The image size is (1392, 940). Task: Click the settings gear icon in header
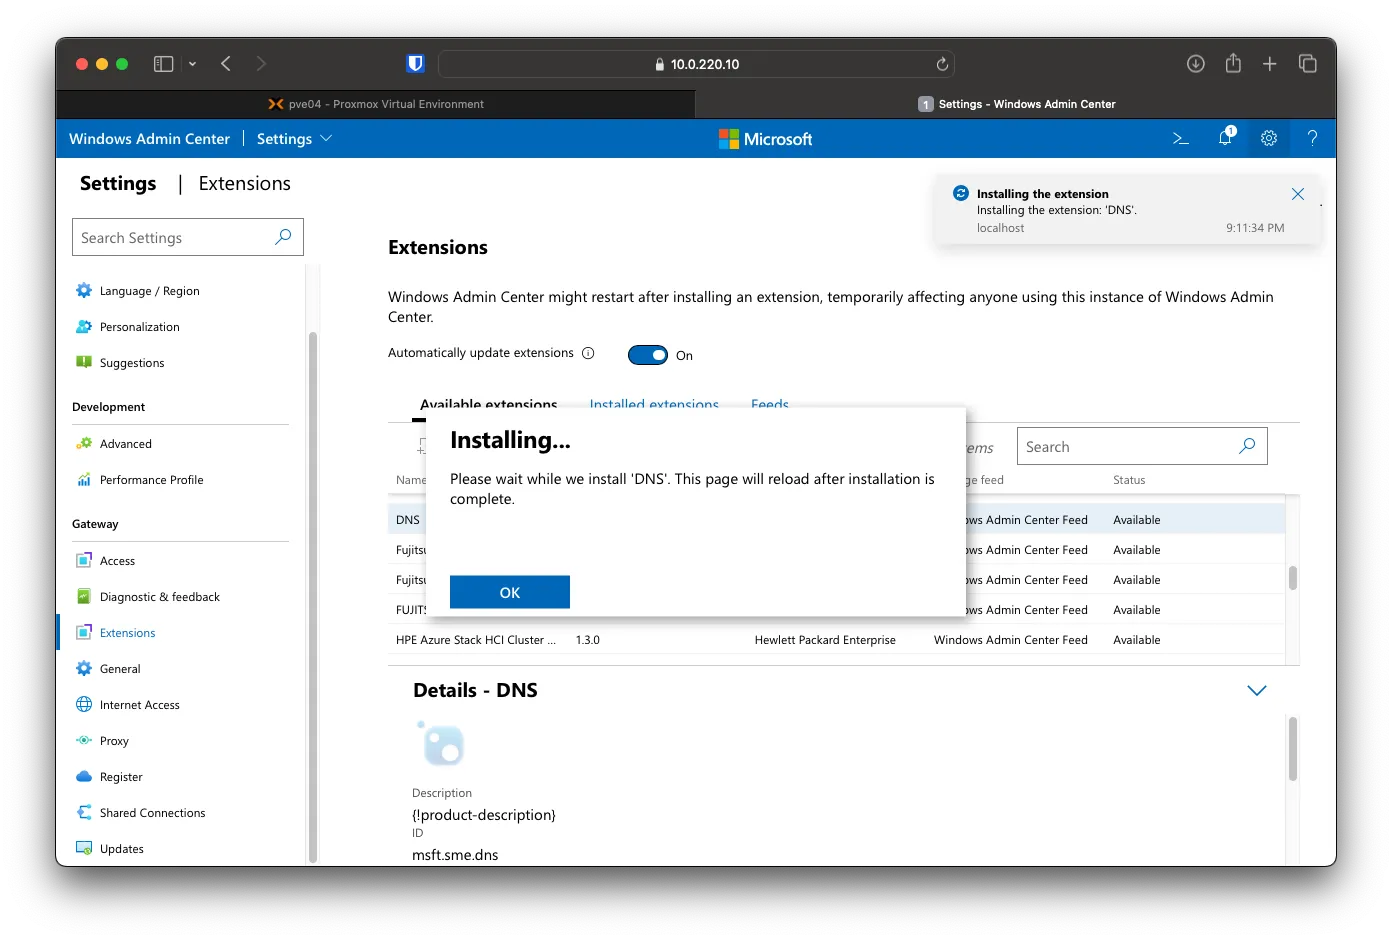(1269, 139)
